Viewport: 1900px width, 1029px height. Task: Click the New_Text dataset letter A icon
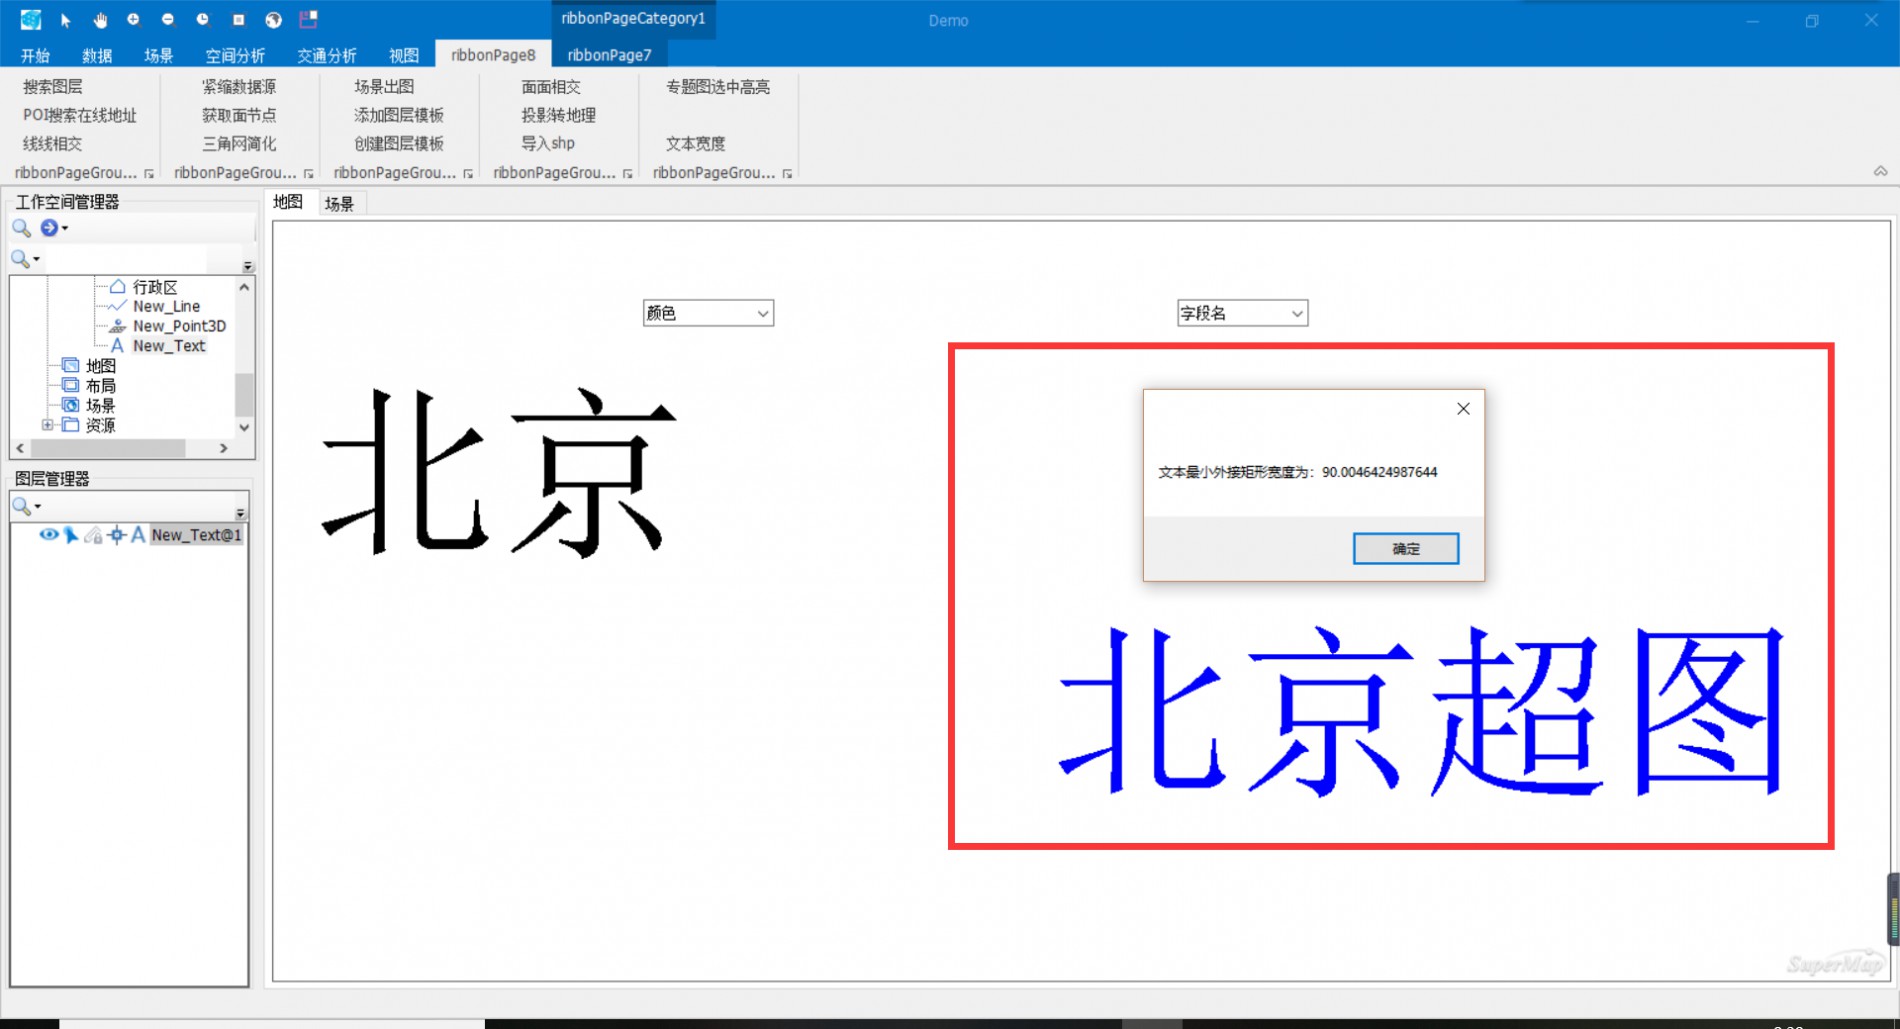(117, 346)
